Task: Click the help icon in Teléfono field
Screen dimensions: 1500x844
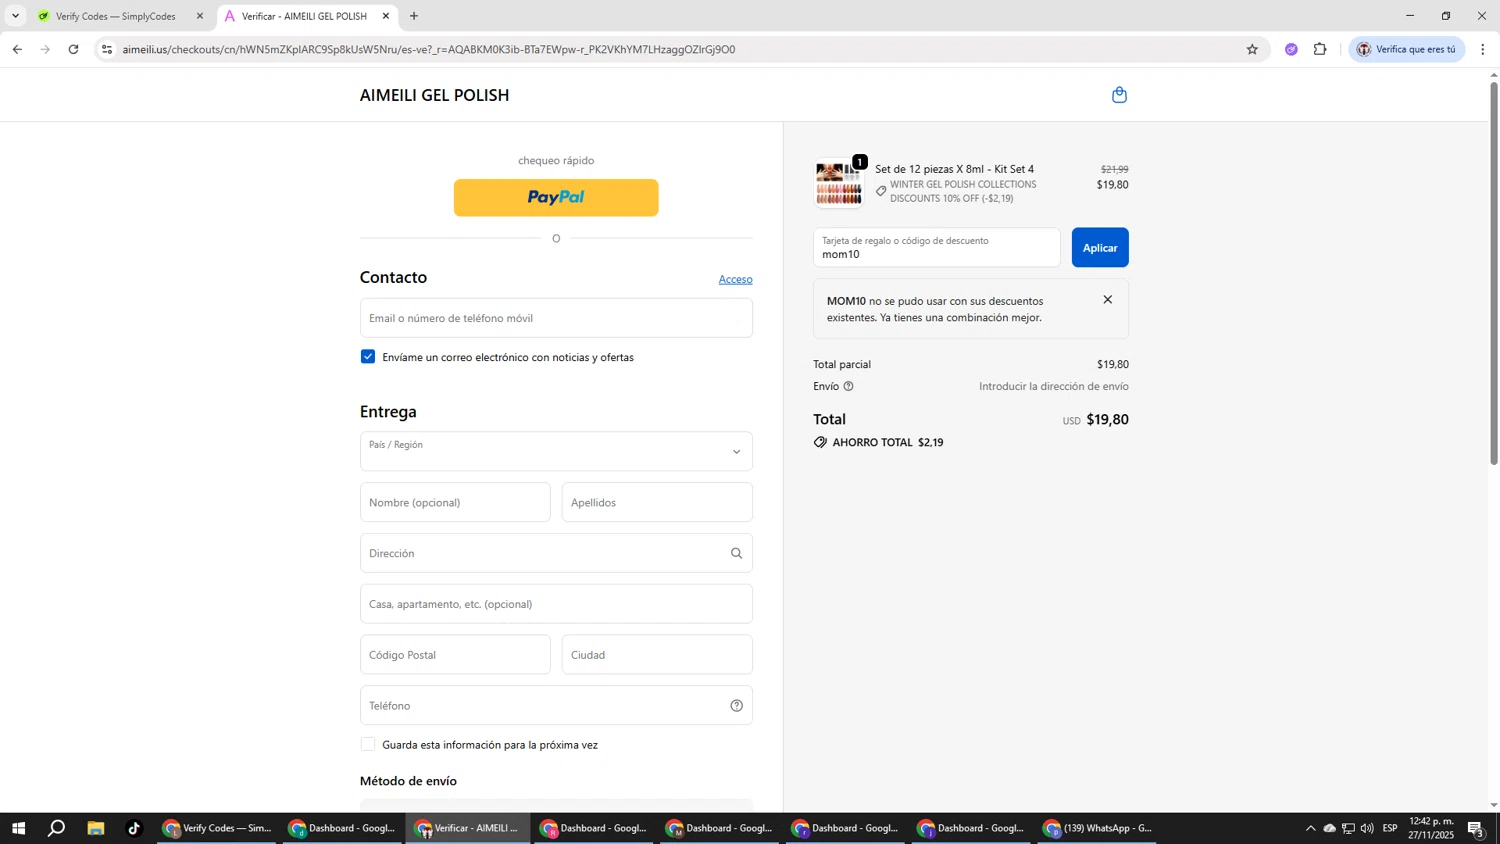Action: tap(736, 705)
